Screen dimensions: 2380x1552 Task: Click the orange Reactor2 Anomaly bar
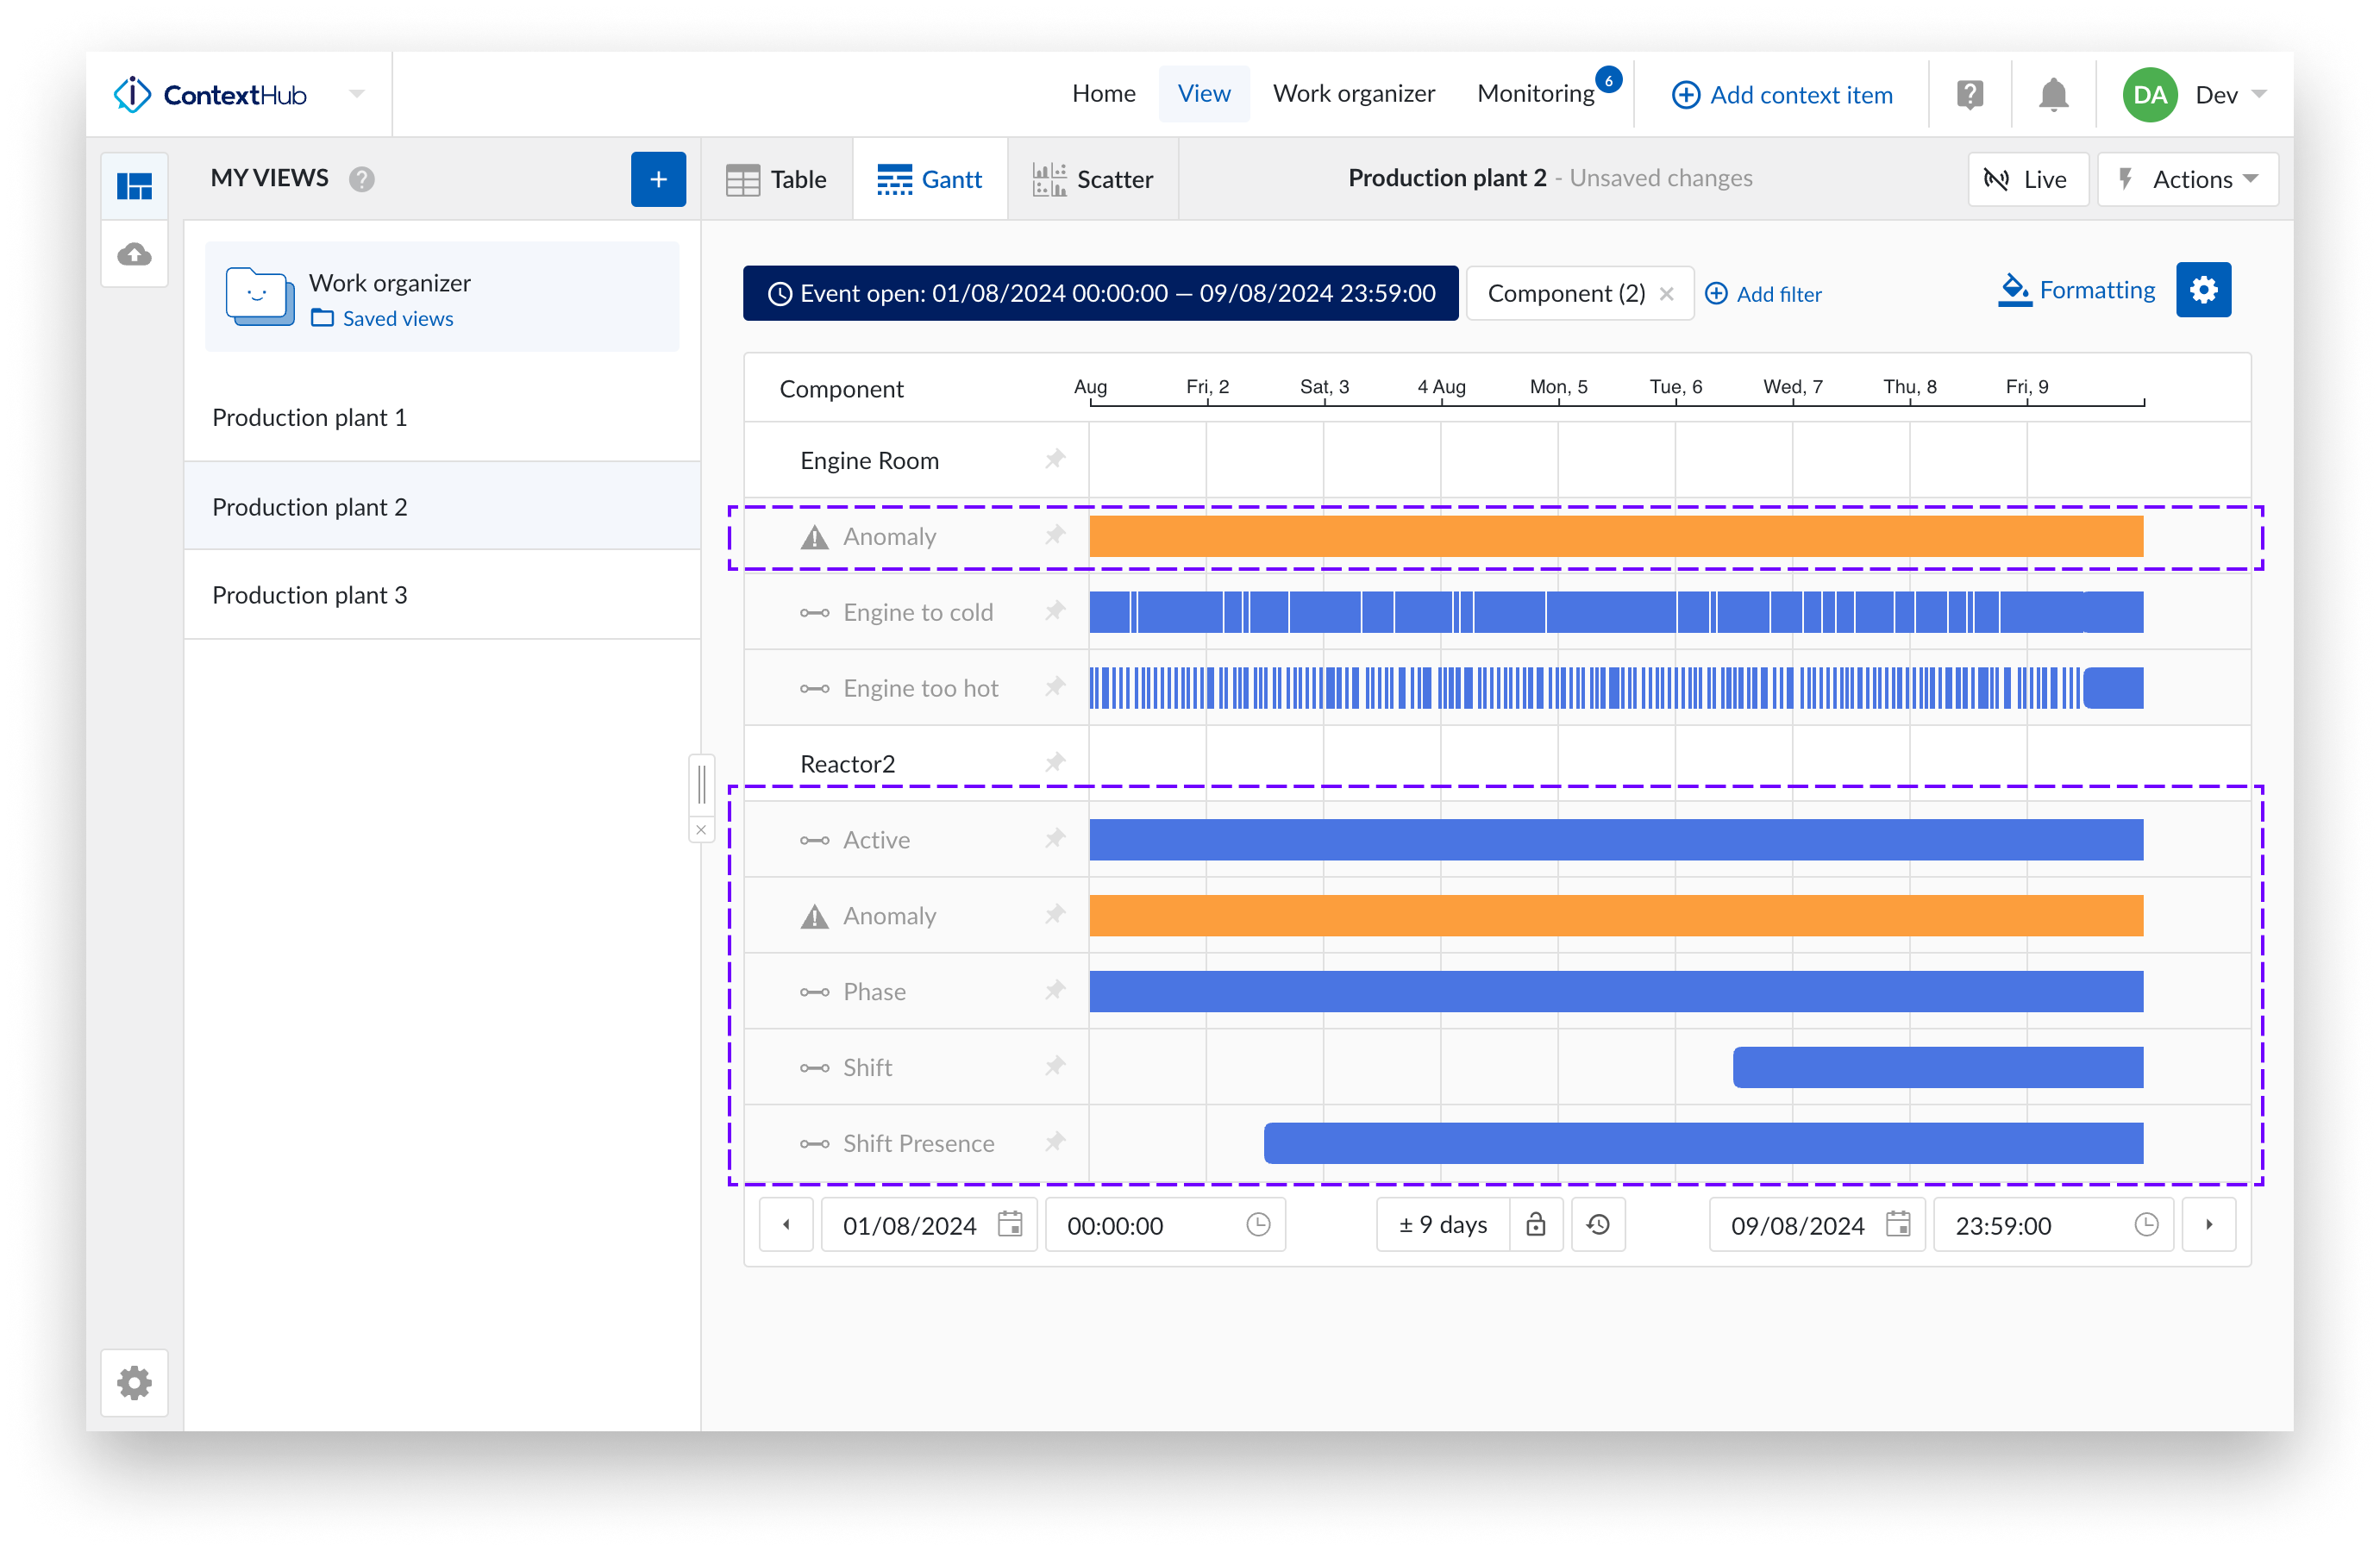click(1615, 916)
